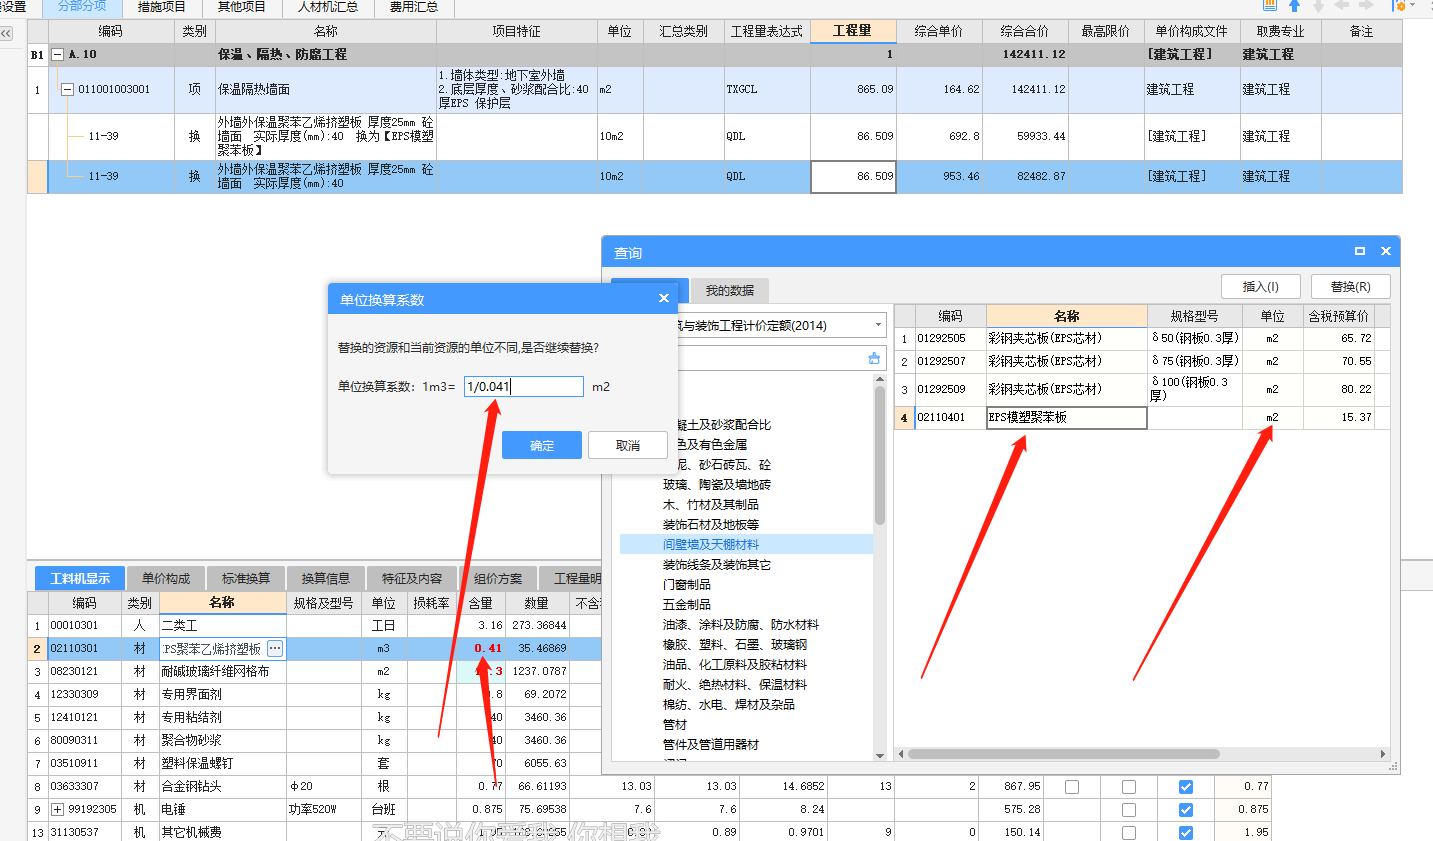This screenshot has height=841, width=1433.
Task: Uncheck the blue checkbox on the 合金钢钻头 row
Action: (1185, 787)
